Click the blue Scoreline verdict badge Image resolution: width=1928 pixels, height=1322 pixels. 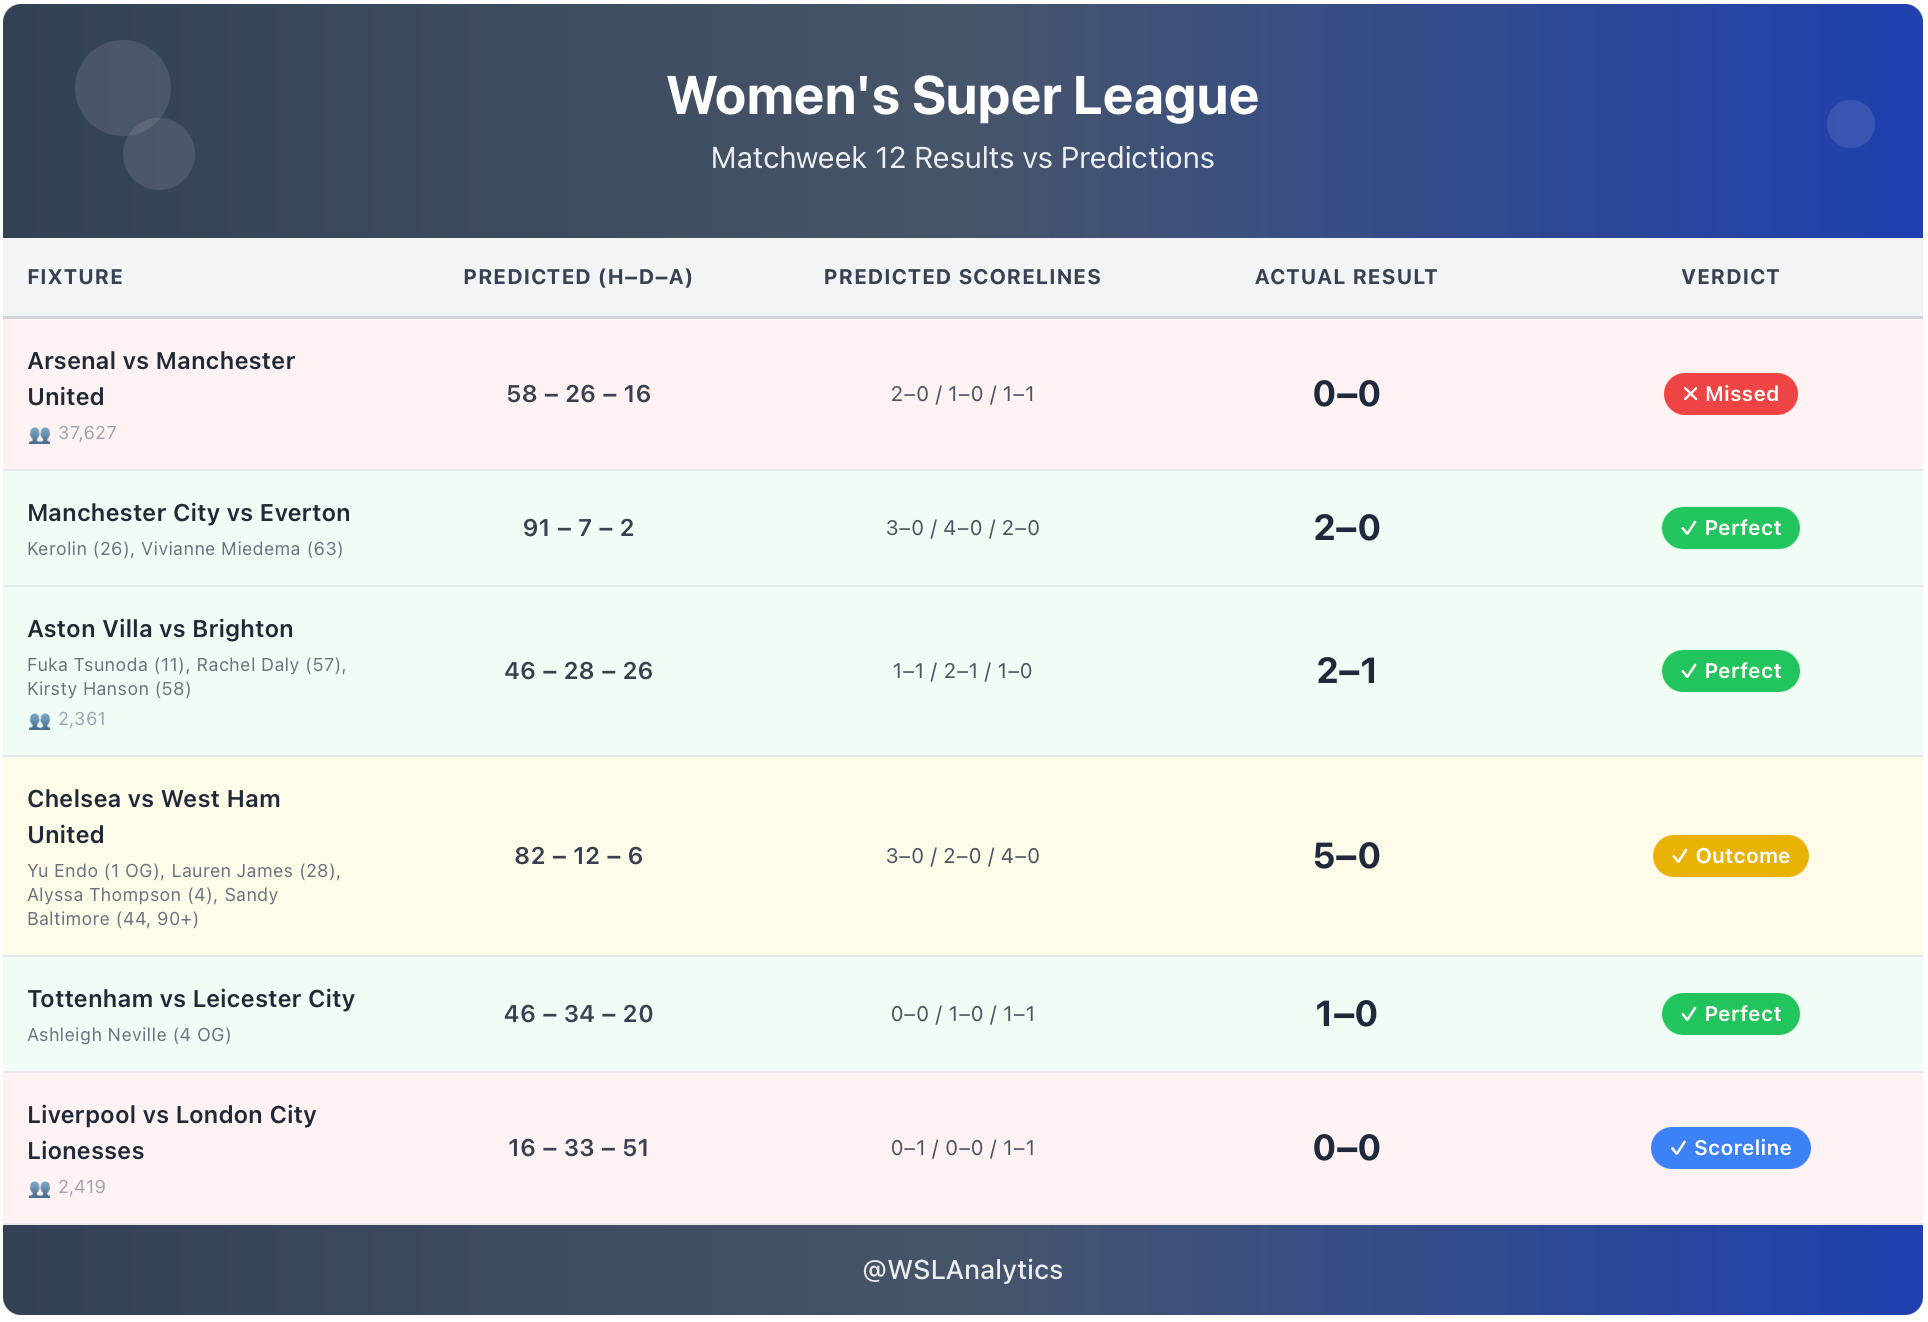[x=1729, y=1148]
